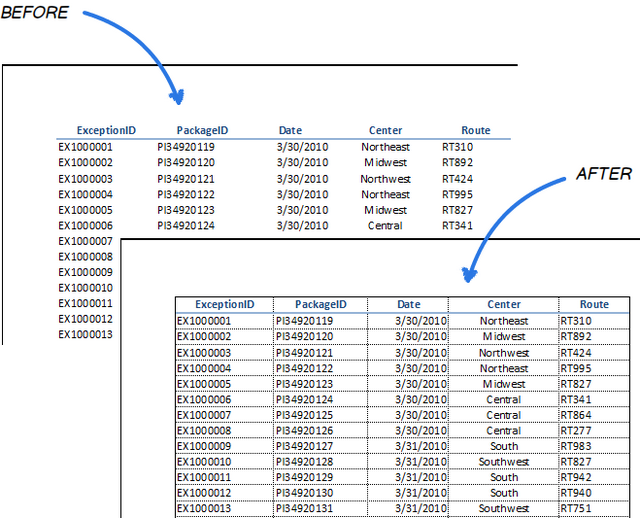The height and width of the screenshot is (518, 640).
Task: Select the Date header in the AFTER table
Action: (409, 305)
